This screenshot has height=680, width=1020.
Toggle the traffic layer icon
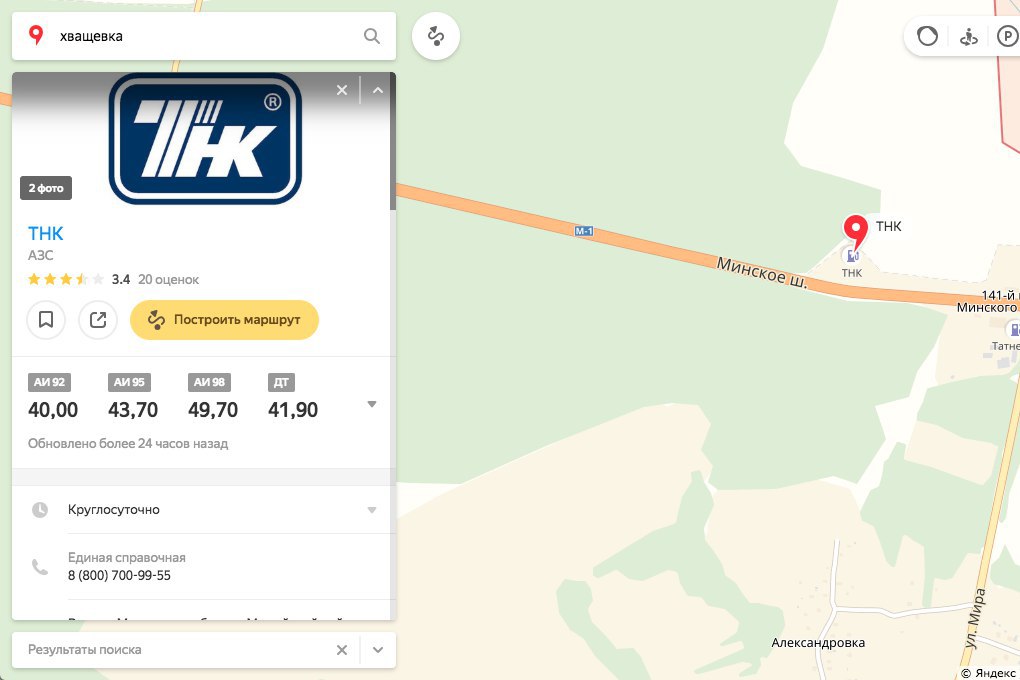point(927,36)
